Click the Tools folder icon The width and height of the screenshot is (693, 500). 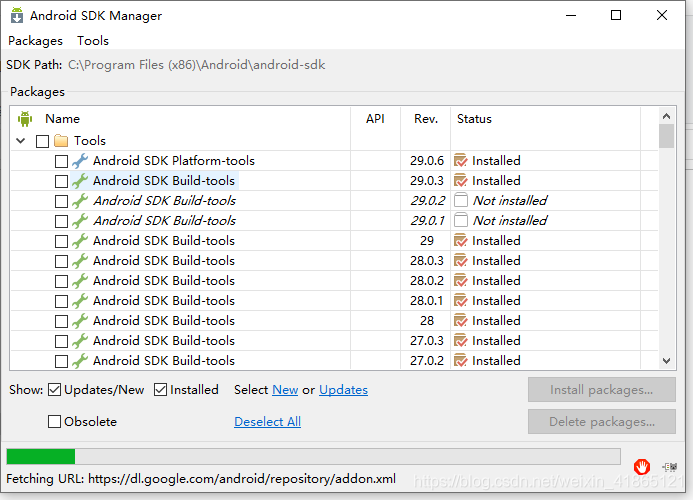[x=61, y=141]
